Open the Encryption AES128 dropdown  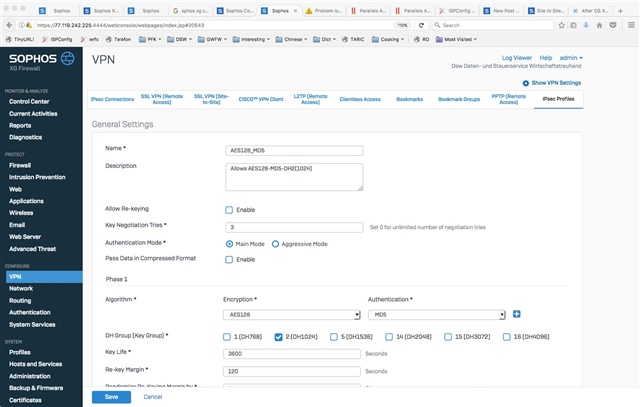pos(292,315)
